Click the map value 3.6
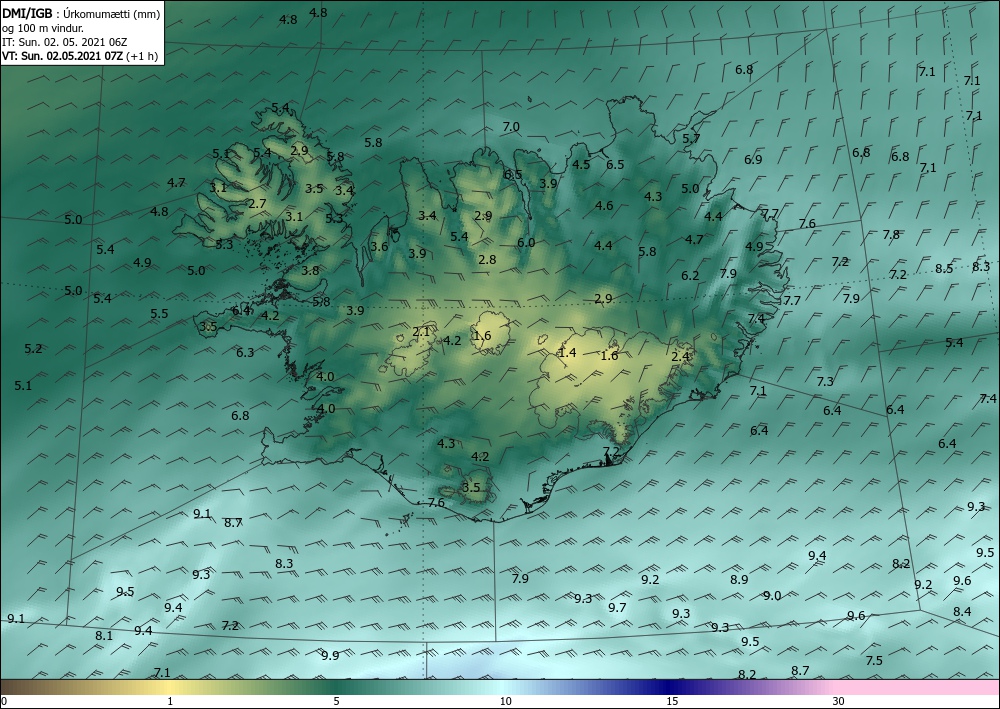Image resolution: width=1000 pixels, height=709 pixels. [379, 247]
